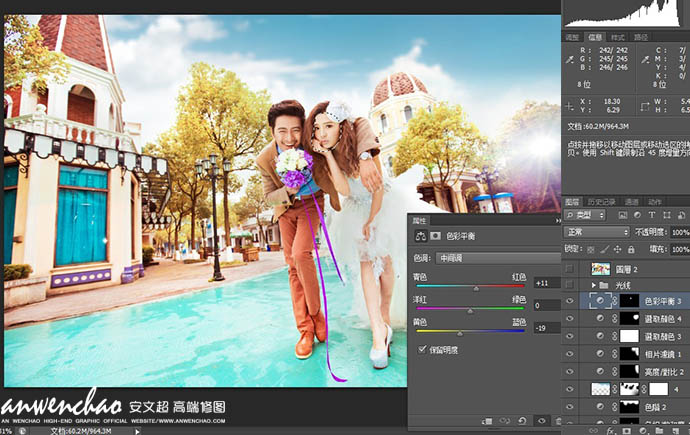
Task: Switch to the 样式 tab
Action: coord(617,37)
